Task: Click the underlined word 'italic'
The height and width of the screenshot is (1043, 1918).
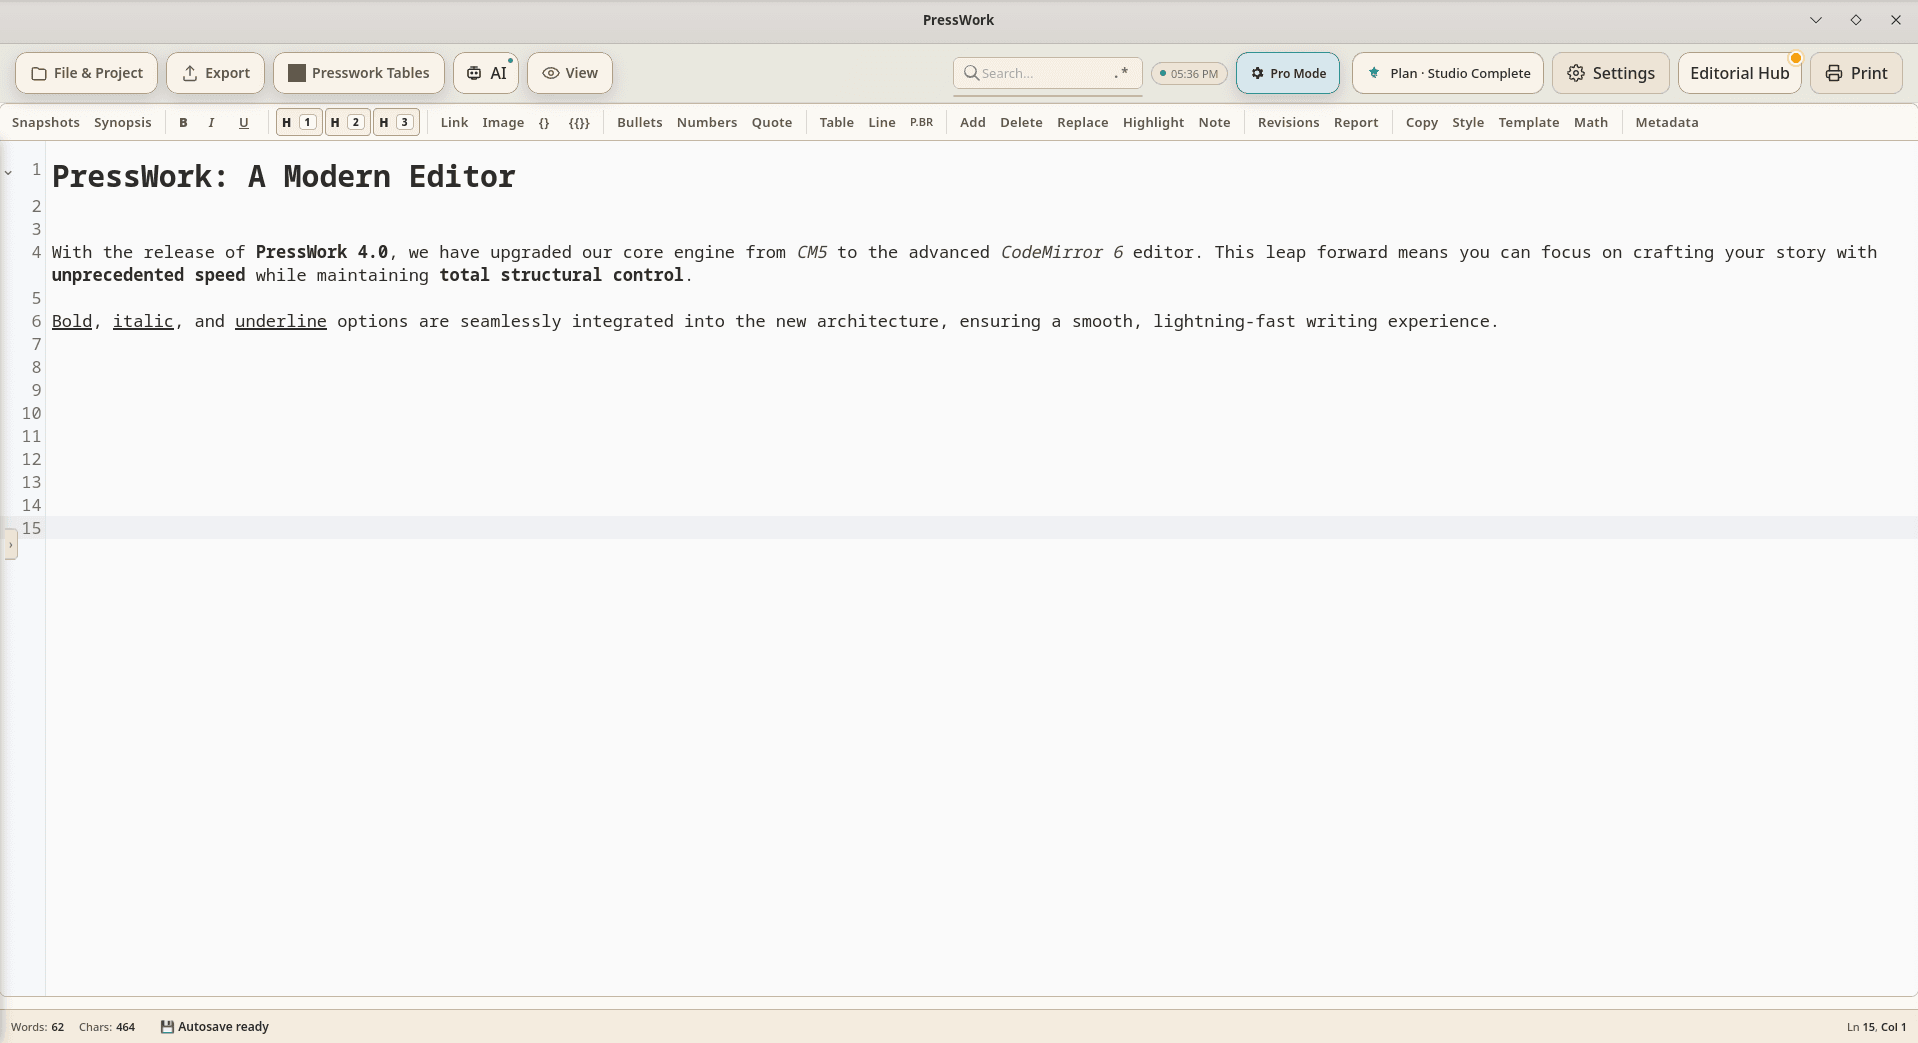Action: click(x=143, y=321)
